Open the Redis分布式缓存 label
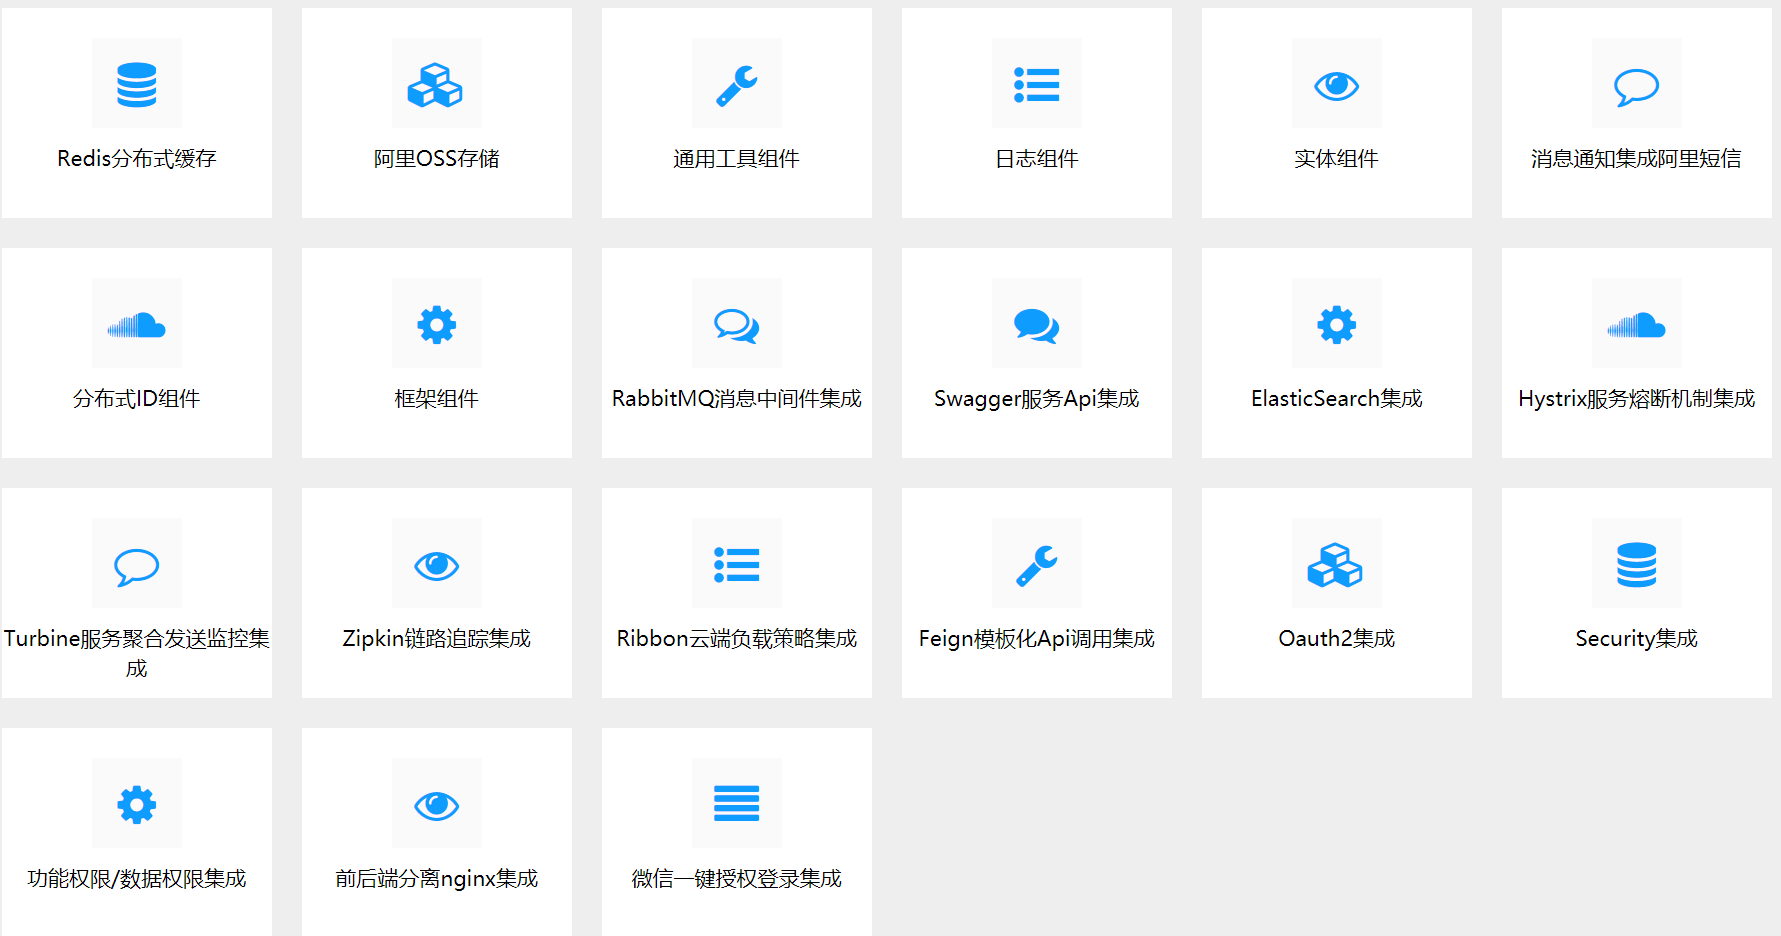Viewport: 1781px width, 936px height. (137, 158)
